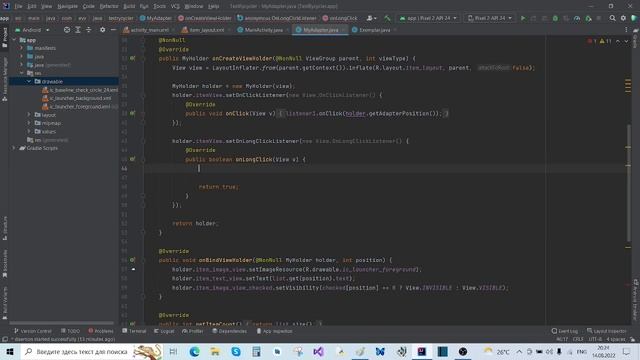The height and width of the screenshot is (360, 640).
Task: Open Skype from the Windows taskbar
Action: tap(236, 351)
